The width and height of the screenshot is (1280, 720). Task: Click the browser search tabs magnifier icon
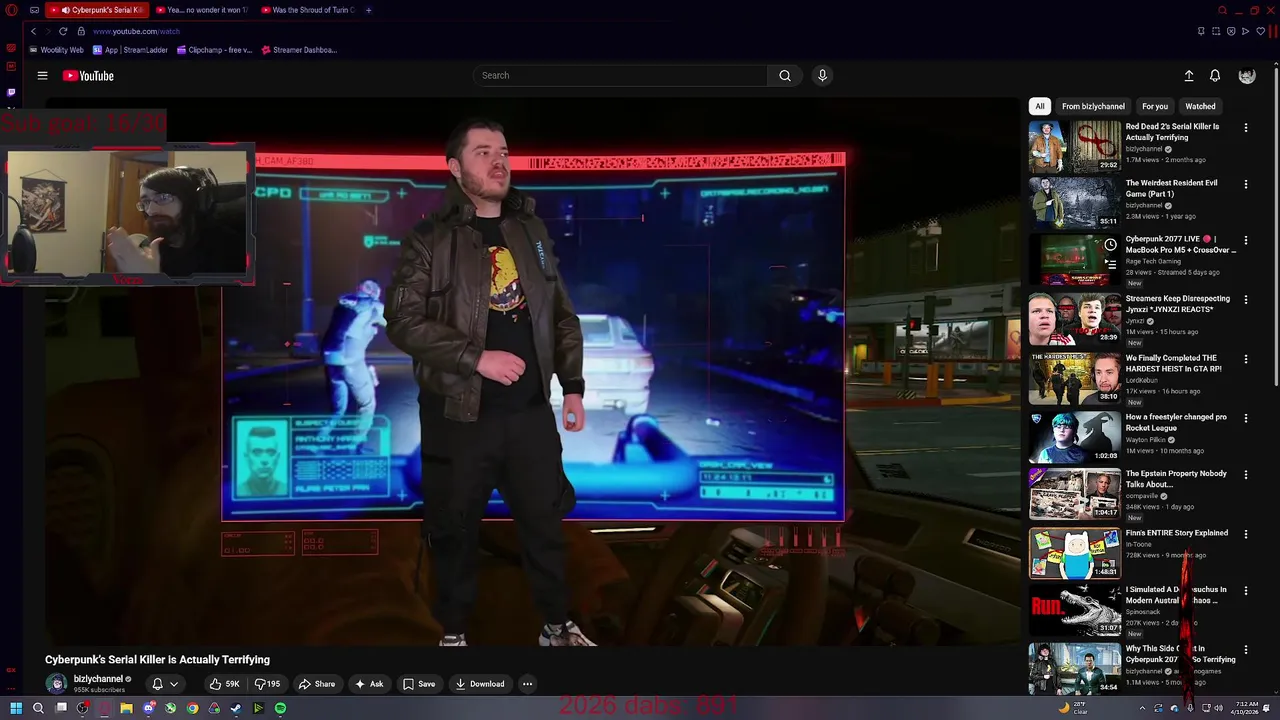click(1222, 10)
